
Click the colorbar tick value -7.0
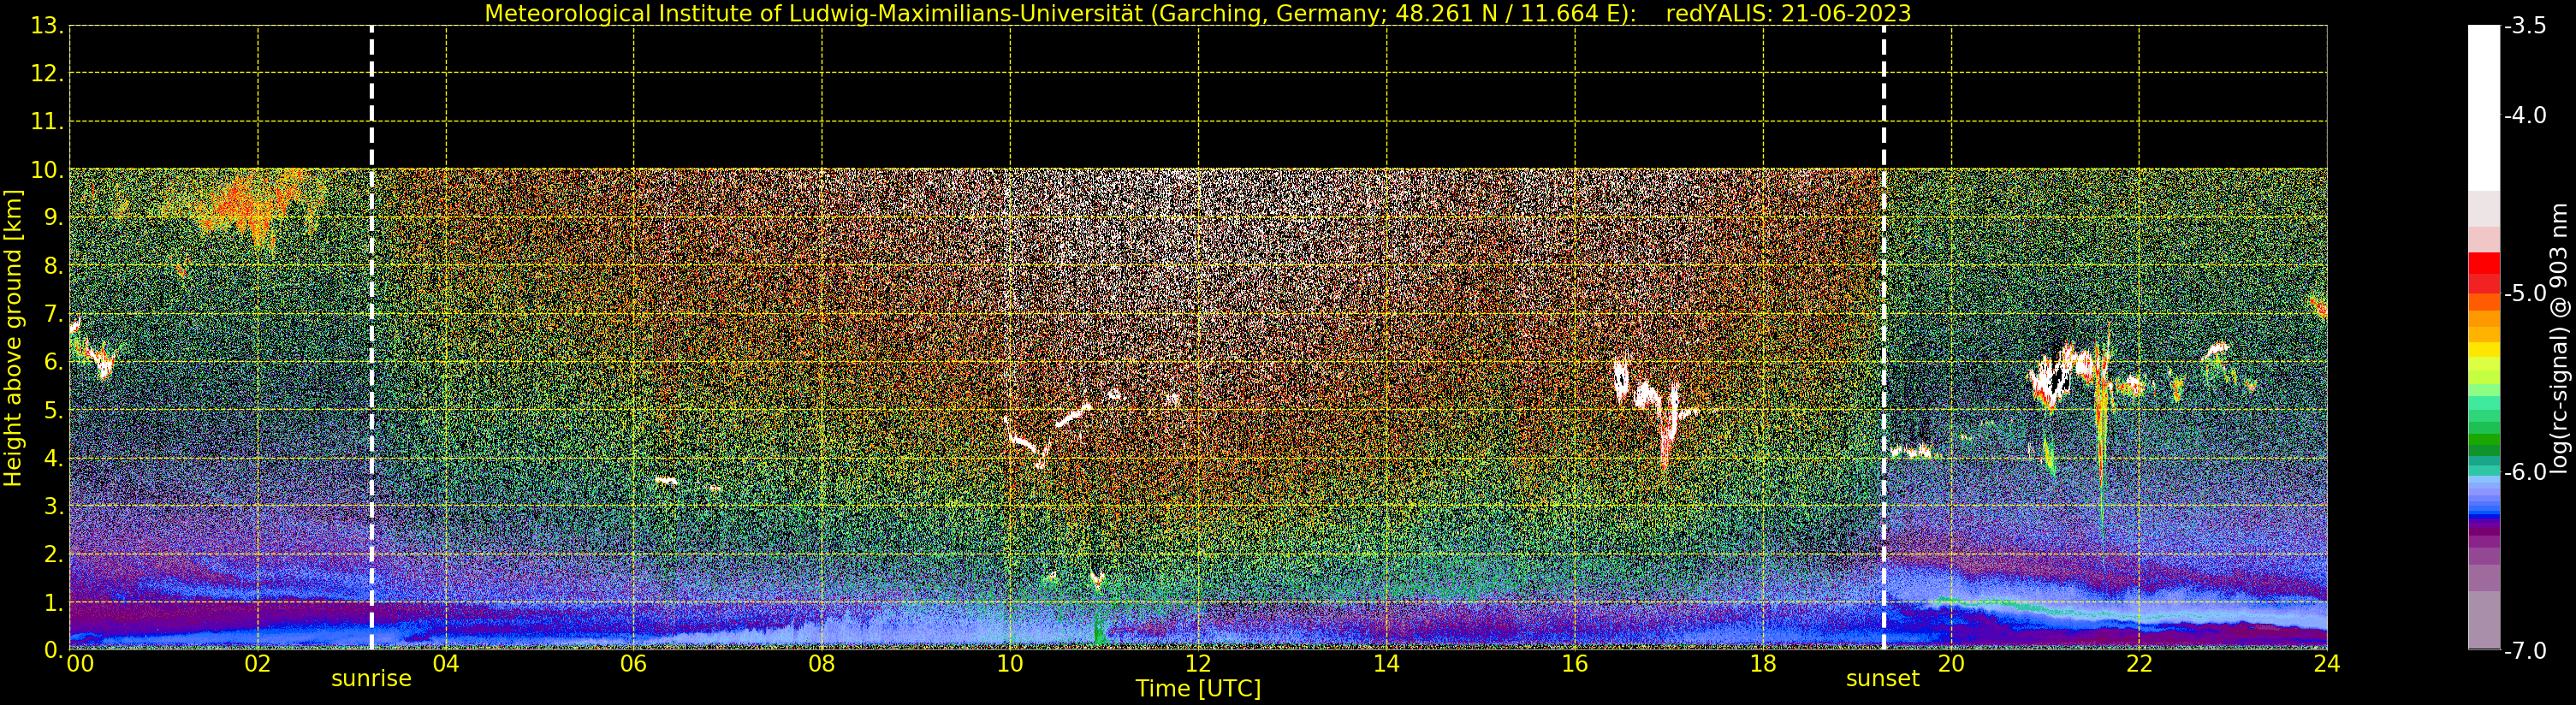(2526, 650)
